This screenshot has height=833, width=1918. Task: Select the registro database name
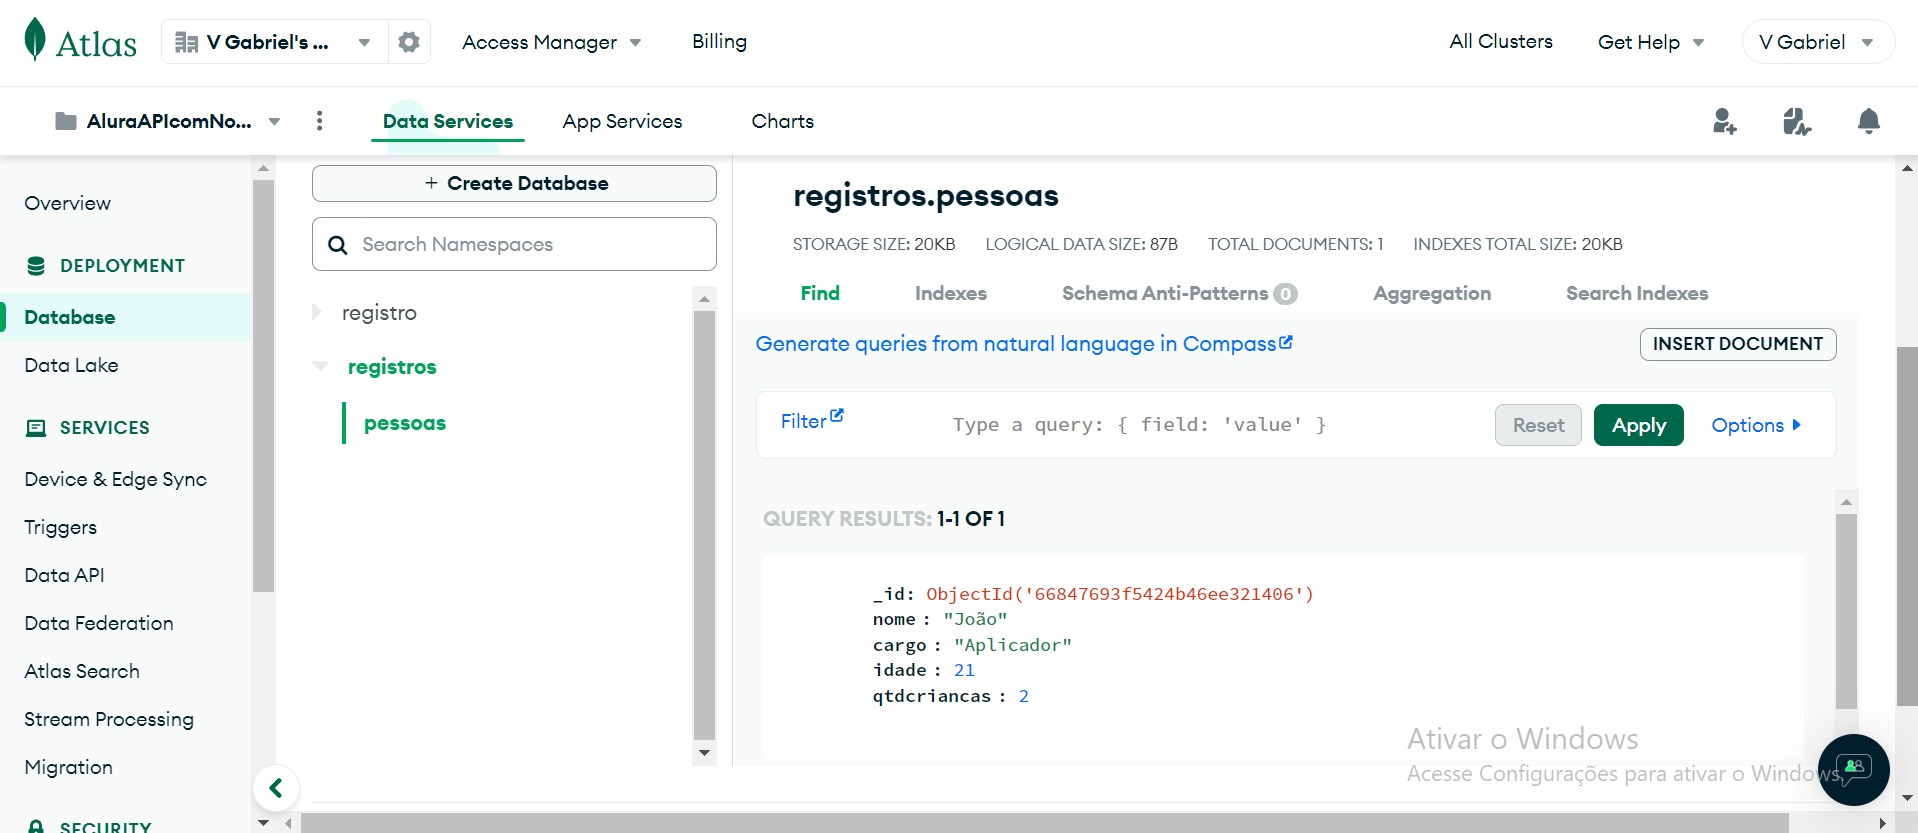[379, 313]
